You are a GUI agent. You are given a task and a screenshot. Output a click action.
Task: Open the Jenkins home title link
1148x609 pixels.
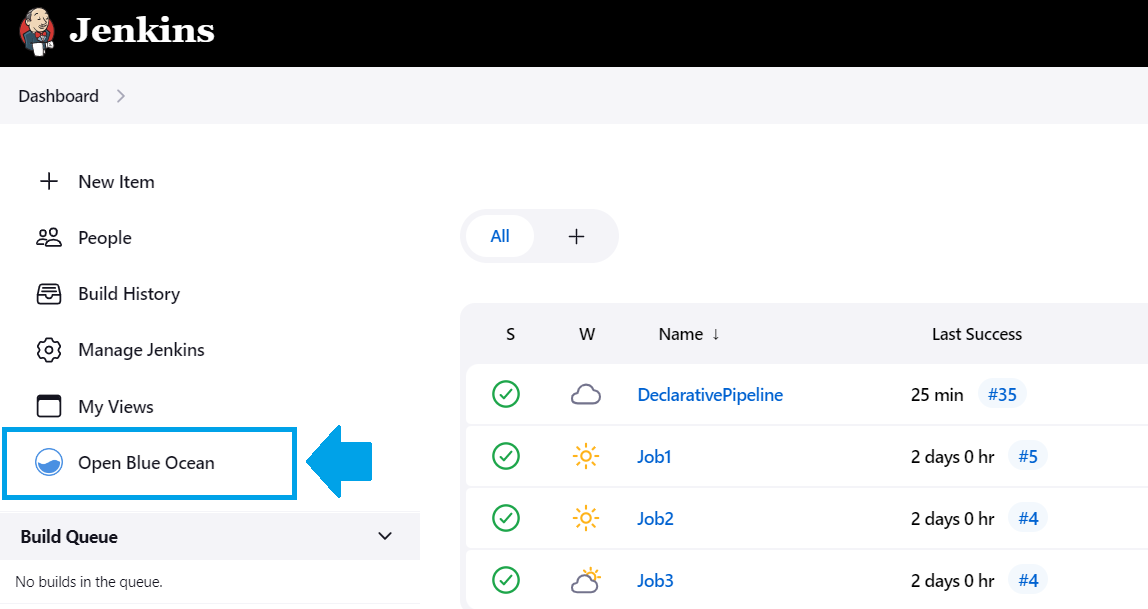pos(142,31)
